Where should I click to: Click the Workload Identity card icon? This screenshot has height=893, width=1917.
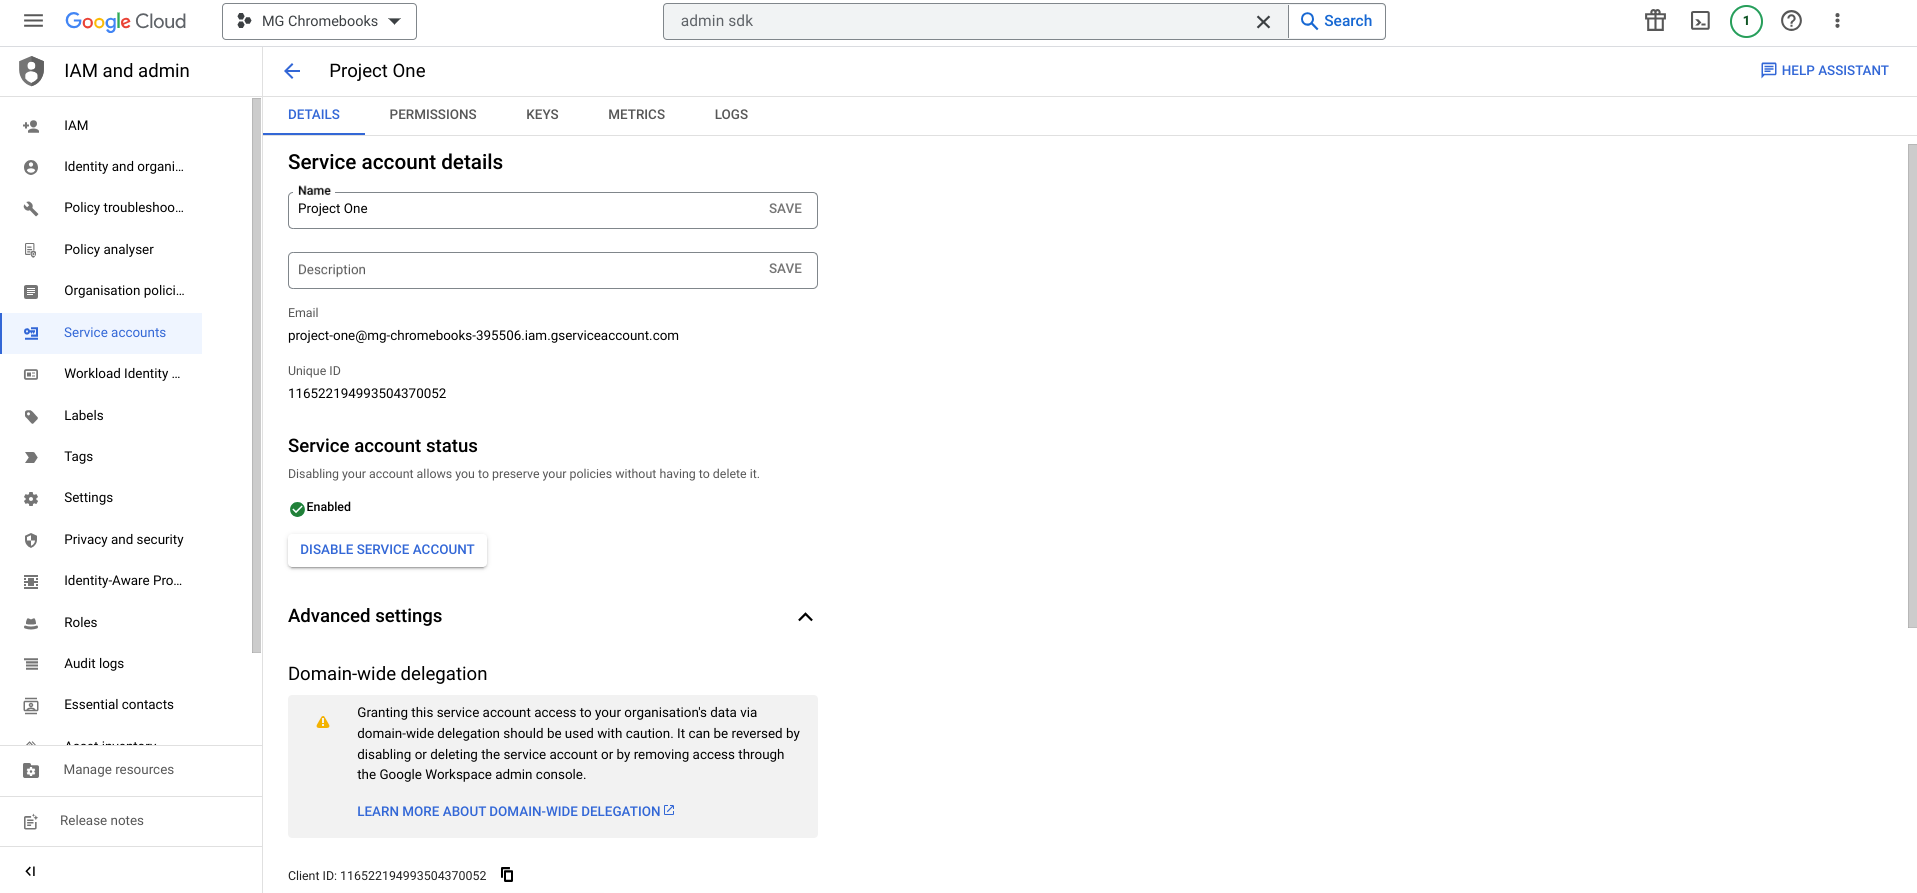point(31,375)
